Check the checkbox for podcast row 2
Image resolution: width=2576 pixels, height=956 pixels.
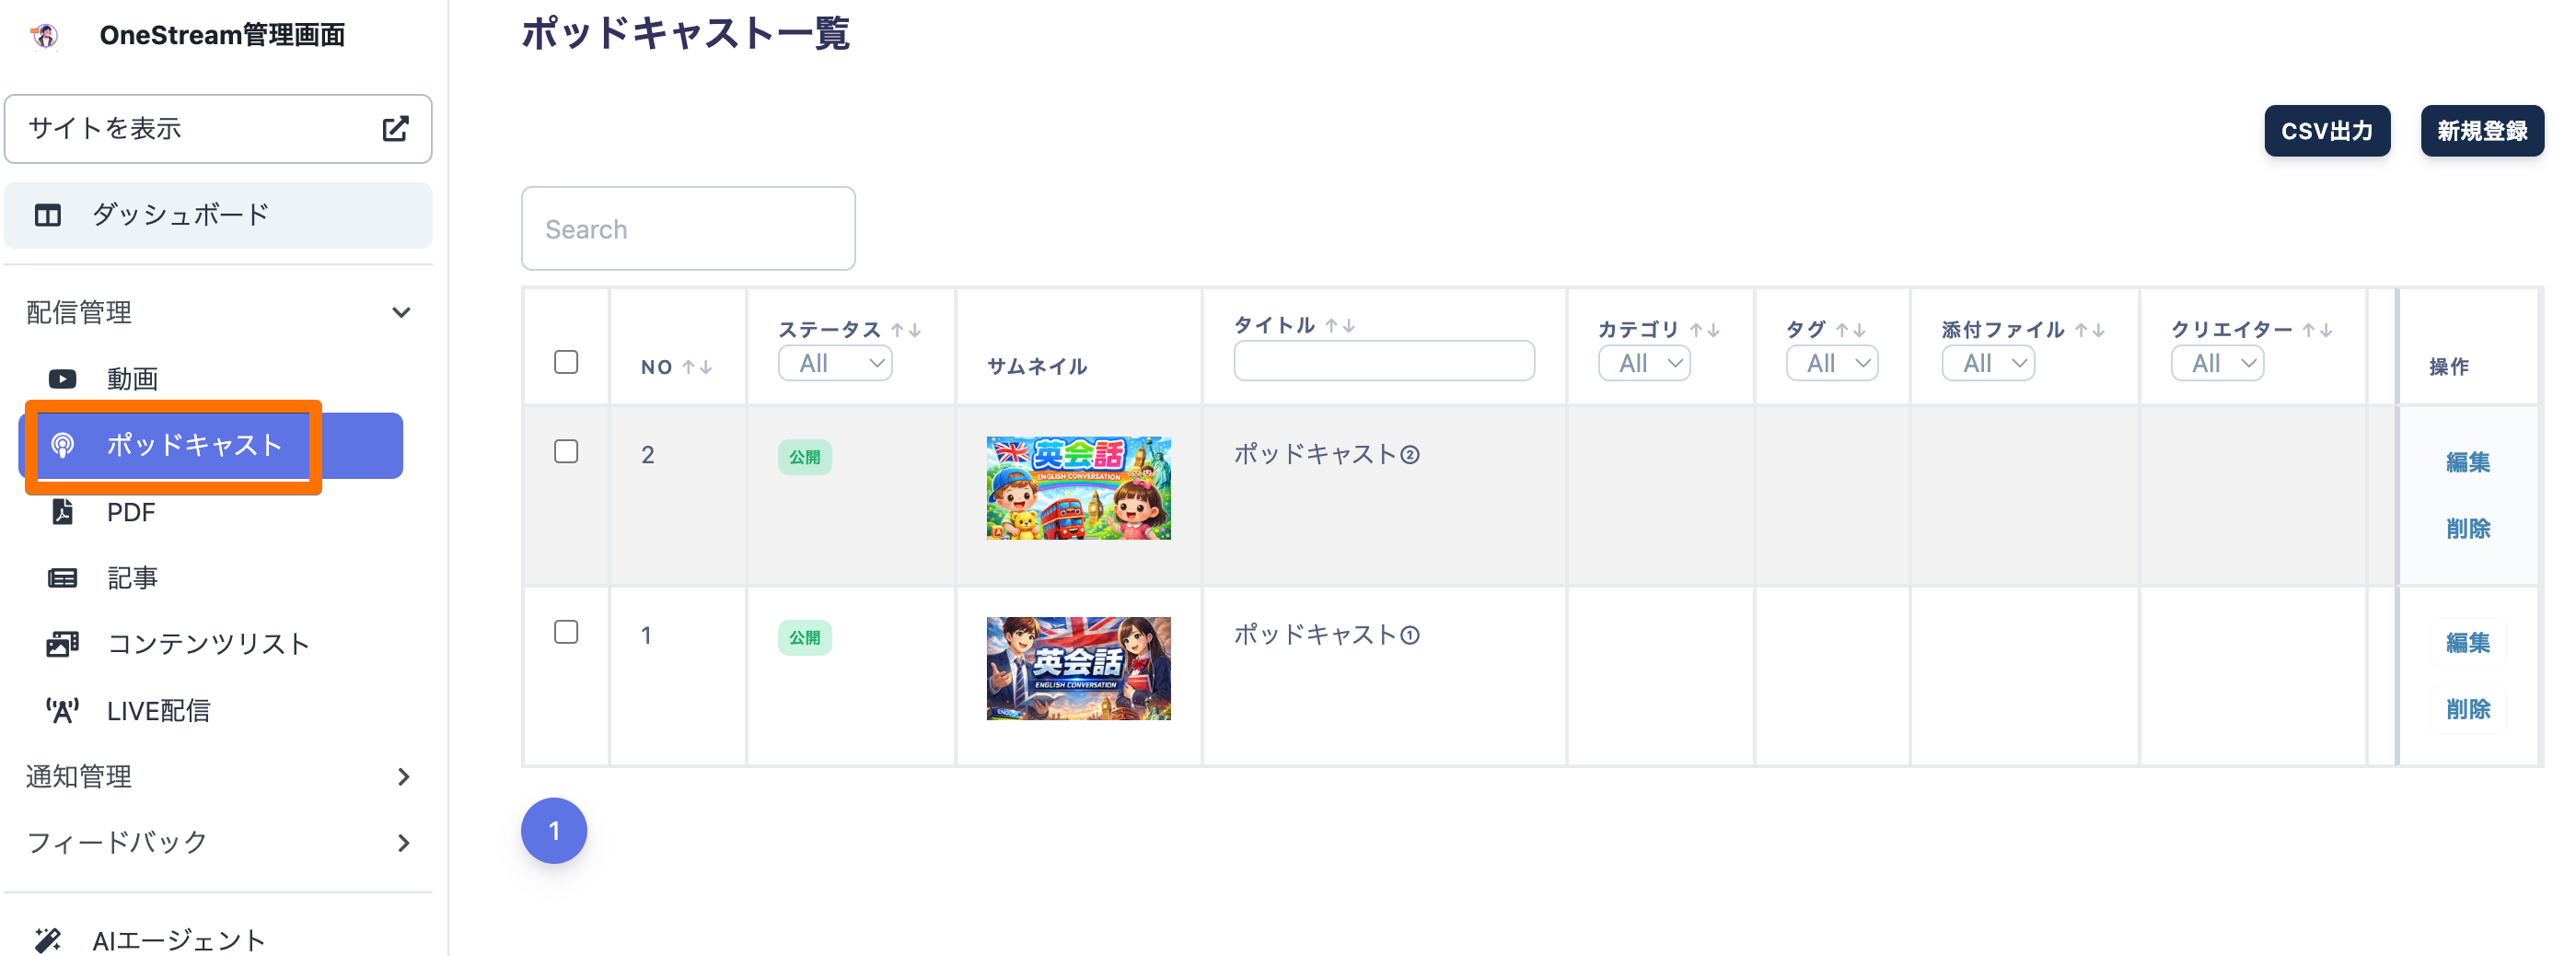pyautogui.click(x=566, y=452)
